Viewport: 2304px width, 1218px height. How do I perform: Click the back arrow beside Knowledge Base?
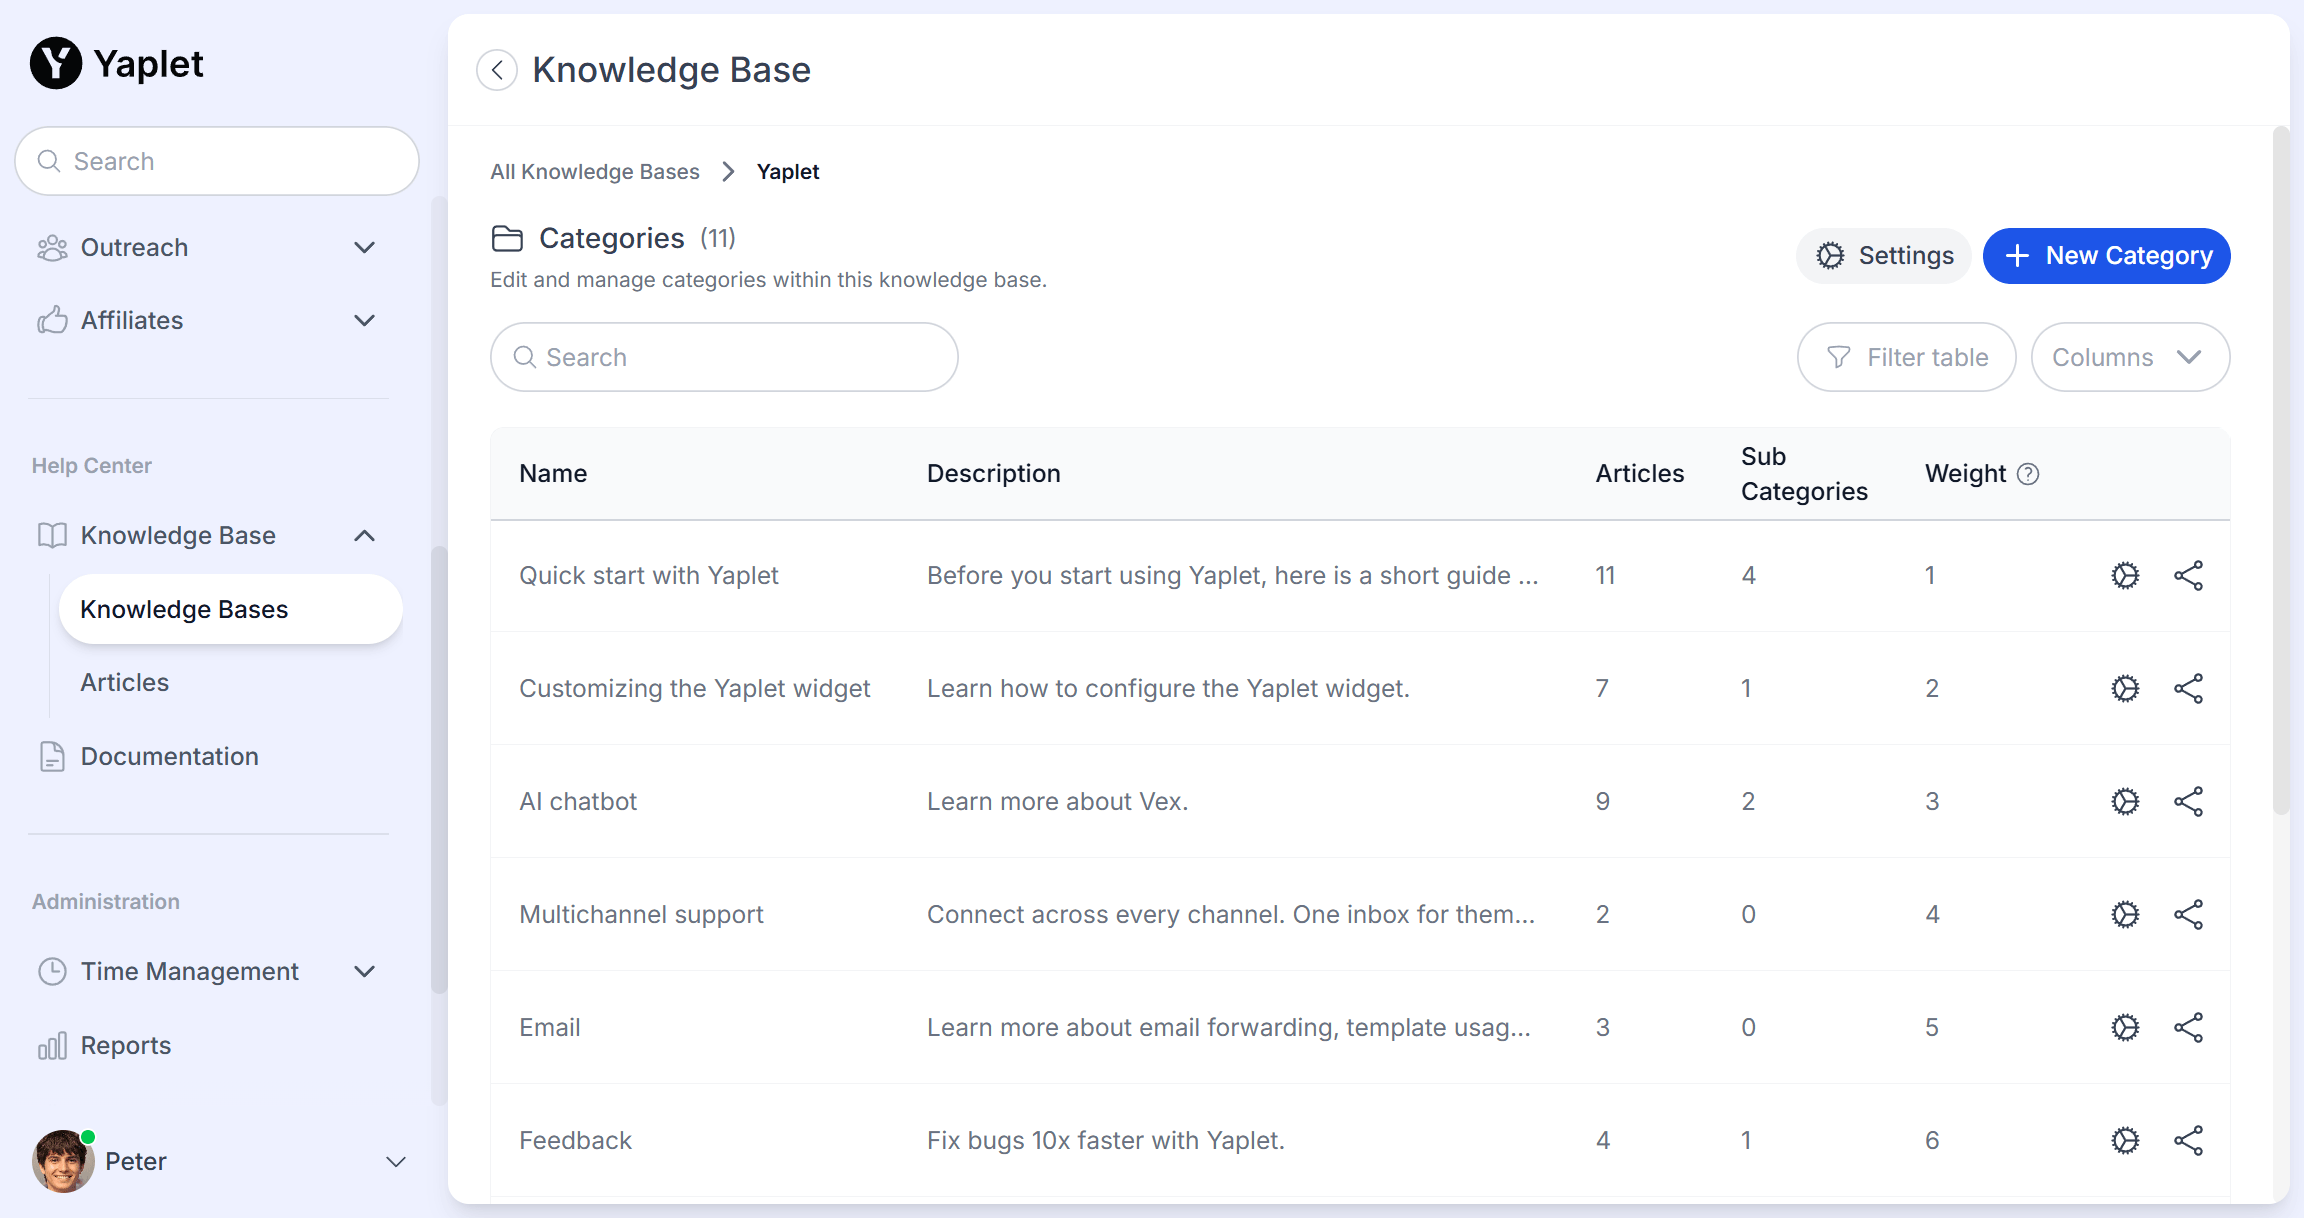click(x=497, y=70)
